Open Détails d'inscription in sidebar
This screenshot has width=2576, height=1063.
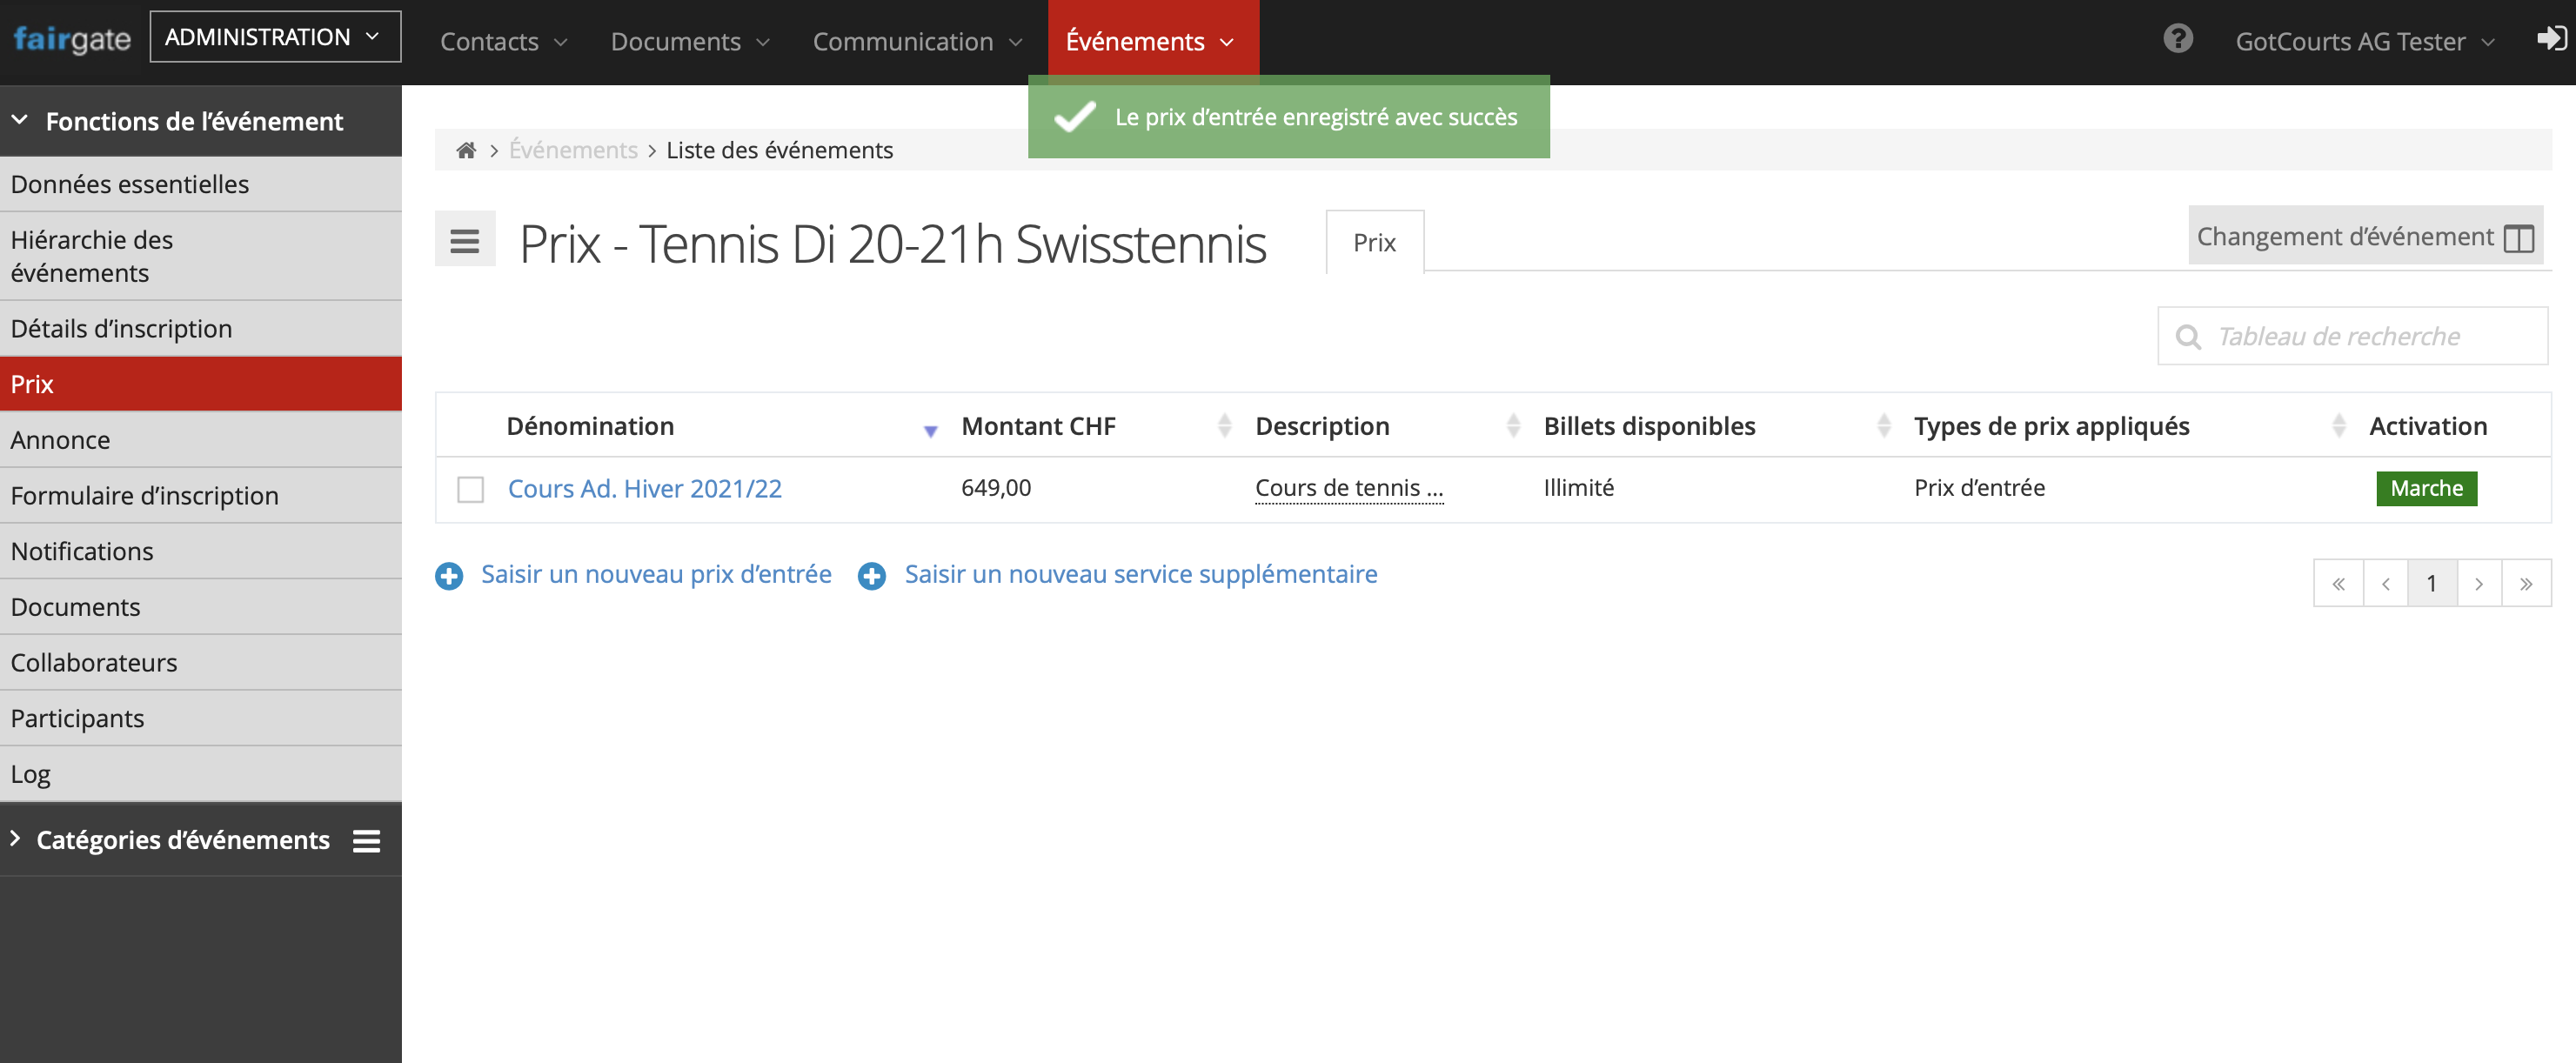pos(201,329)
